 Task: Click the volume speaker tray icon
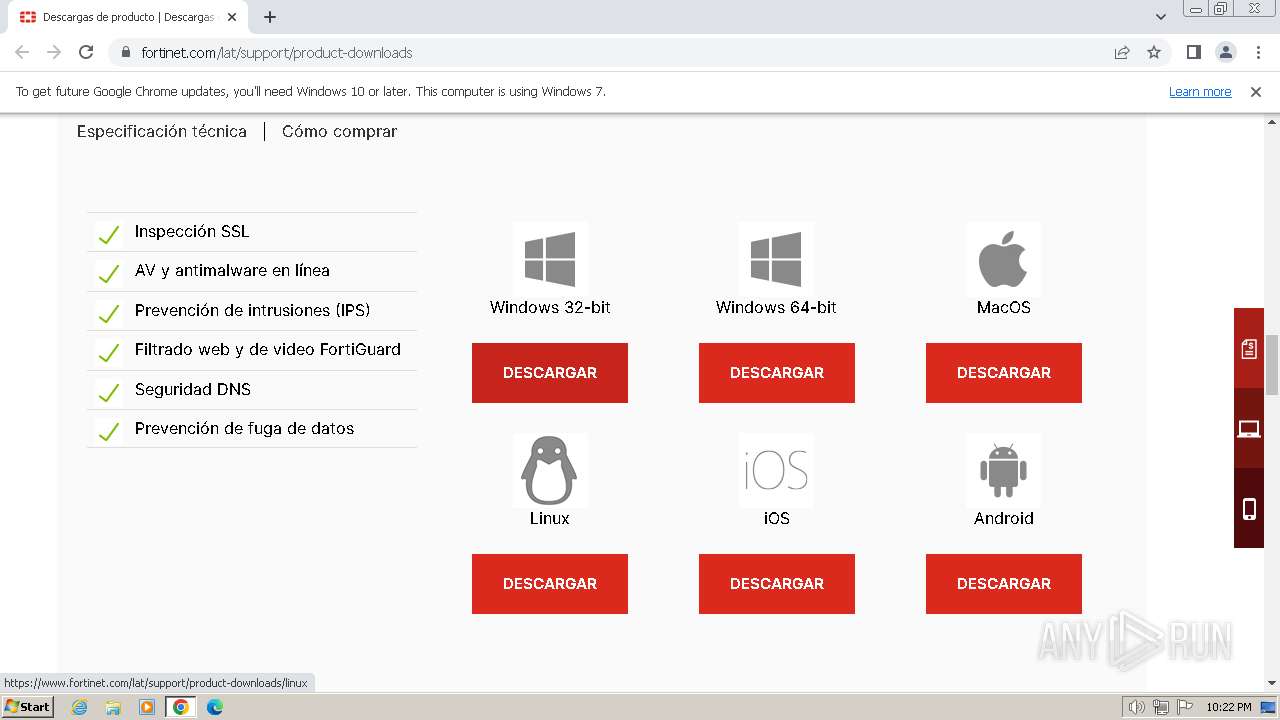1137,707
